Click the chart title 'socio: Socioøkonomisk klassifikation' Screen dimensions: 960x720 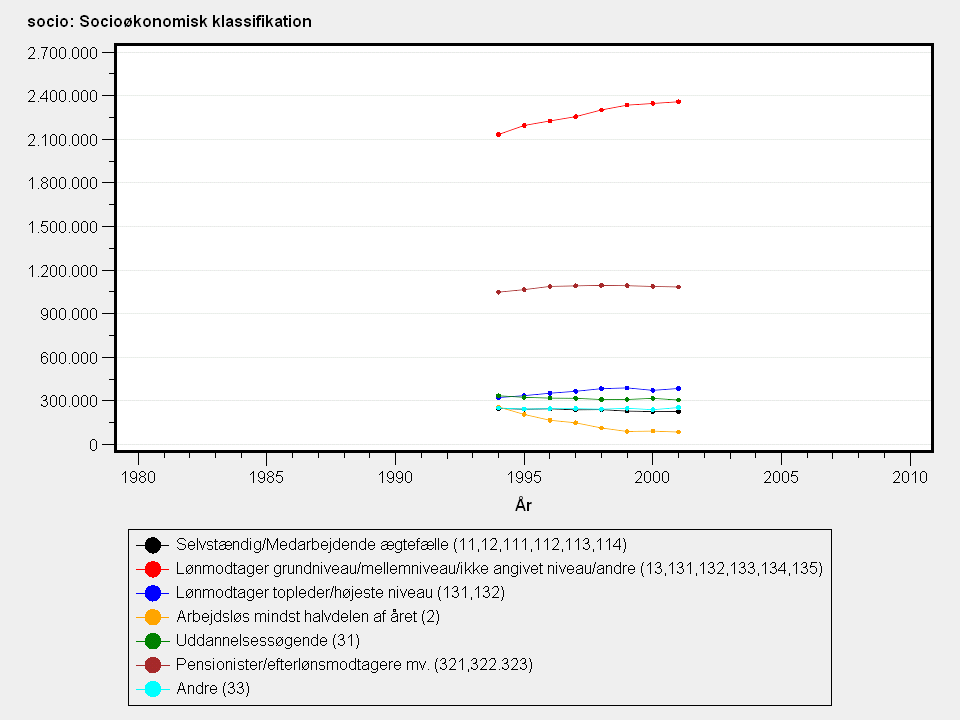click(169, 21)
